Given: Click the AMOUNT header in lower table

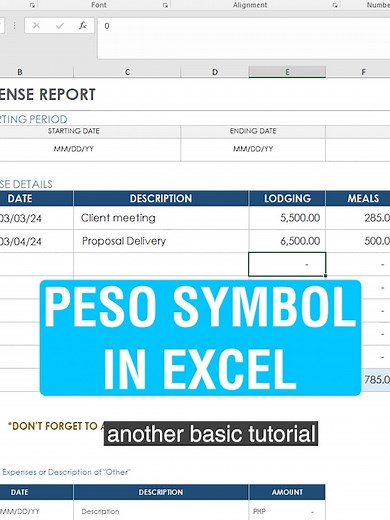Looking at the screenshot, I should click(287, 492).
